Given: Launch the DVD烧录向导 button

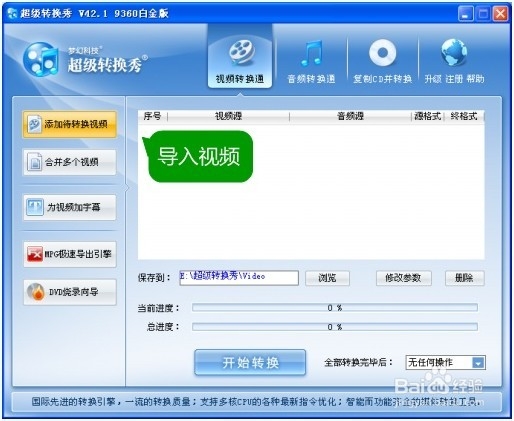Looking at the screenshot, I should click(70, 292).
